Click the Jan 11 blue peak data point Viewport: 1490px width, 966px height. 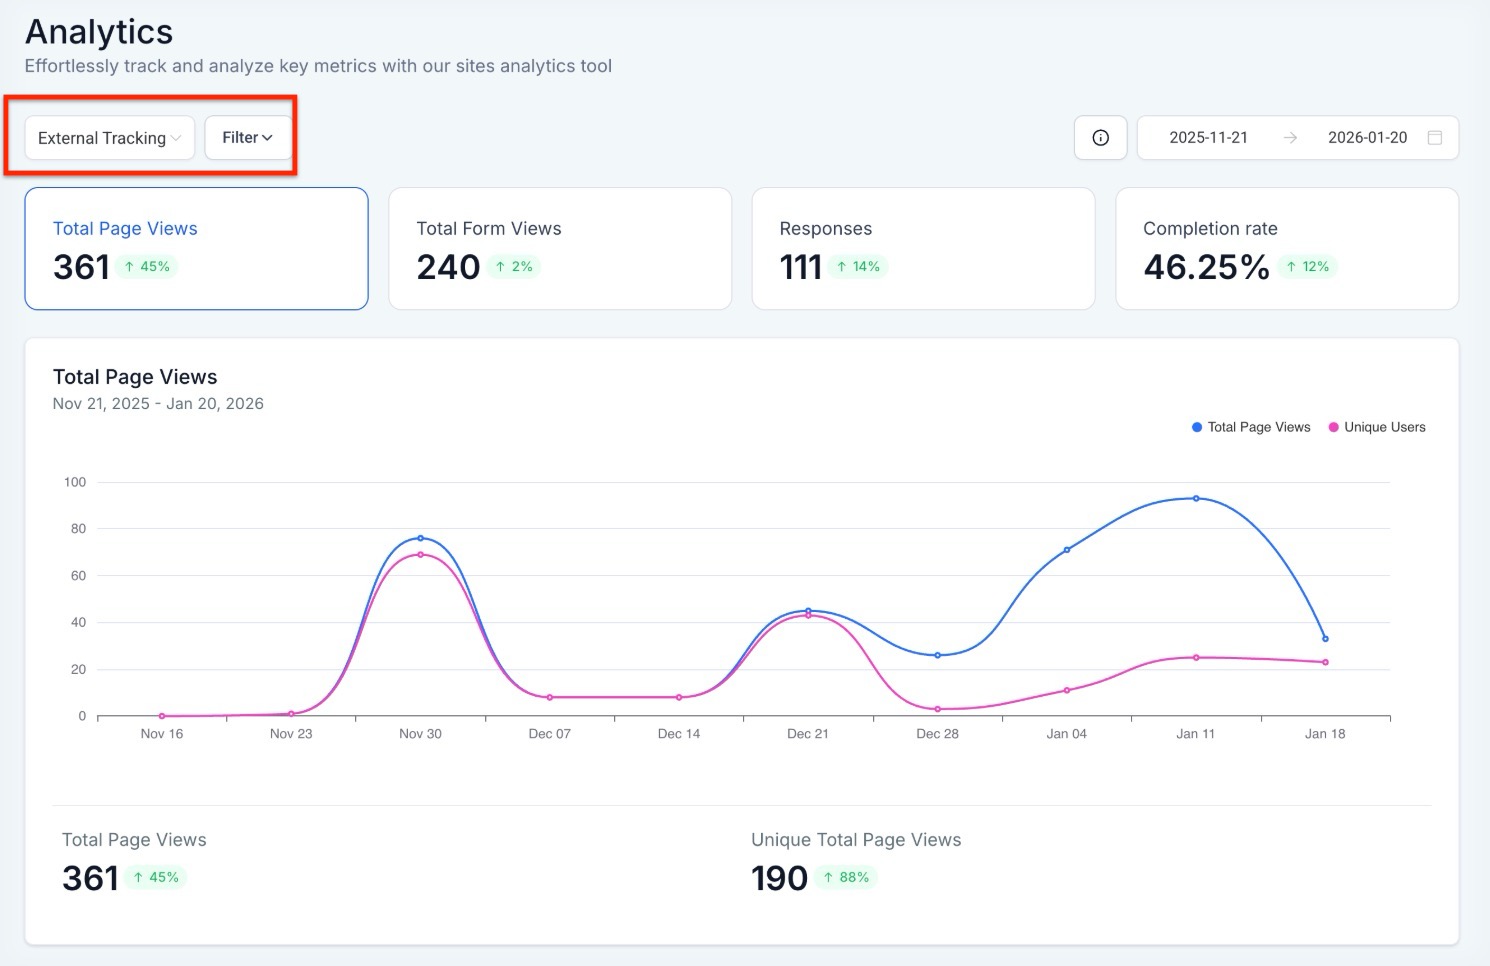point(1196,498)
